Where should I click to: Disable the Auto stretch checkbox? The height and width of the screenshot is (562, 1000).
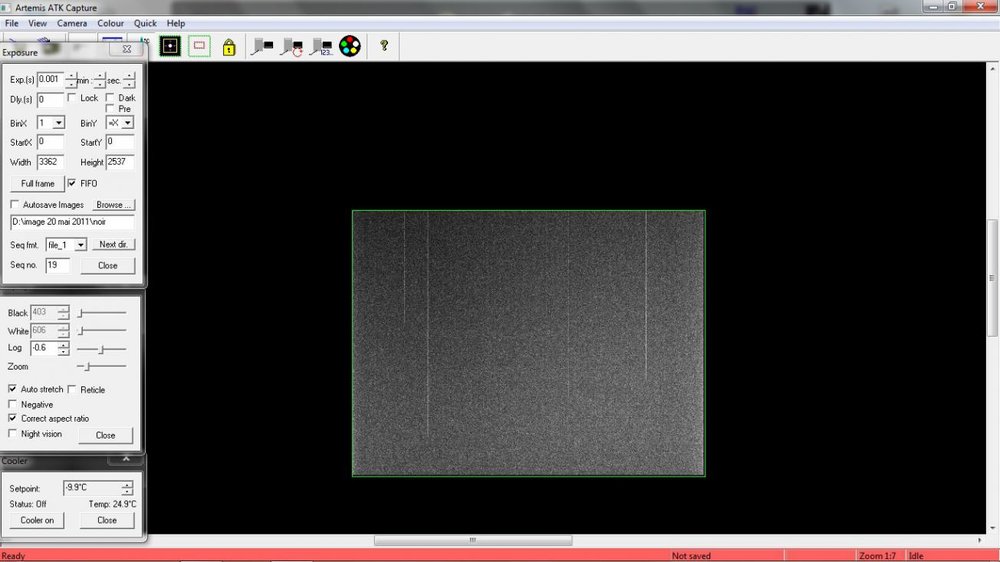(13, 388)
